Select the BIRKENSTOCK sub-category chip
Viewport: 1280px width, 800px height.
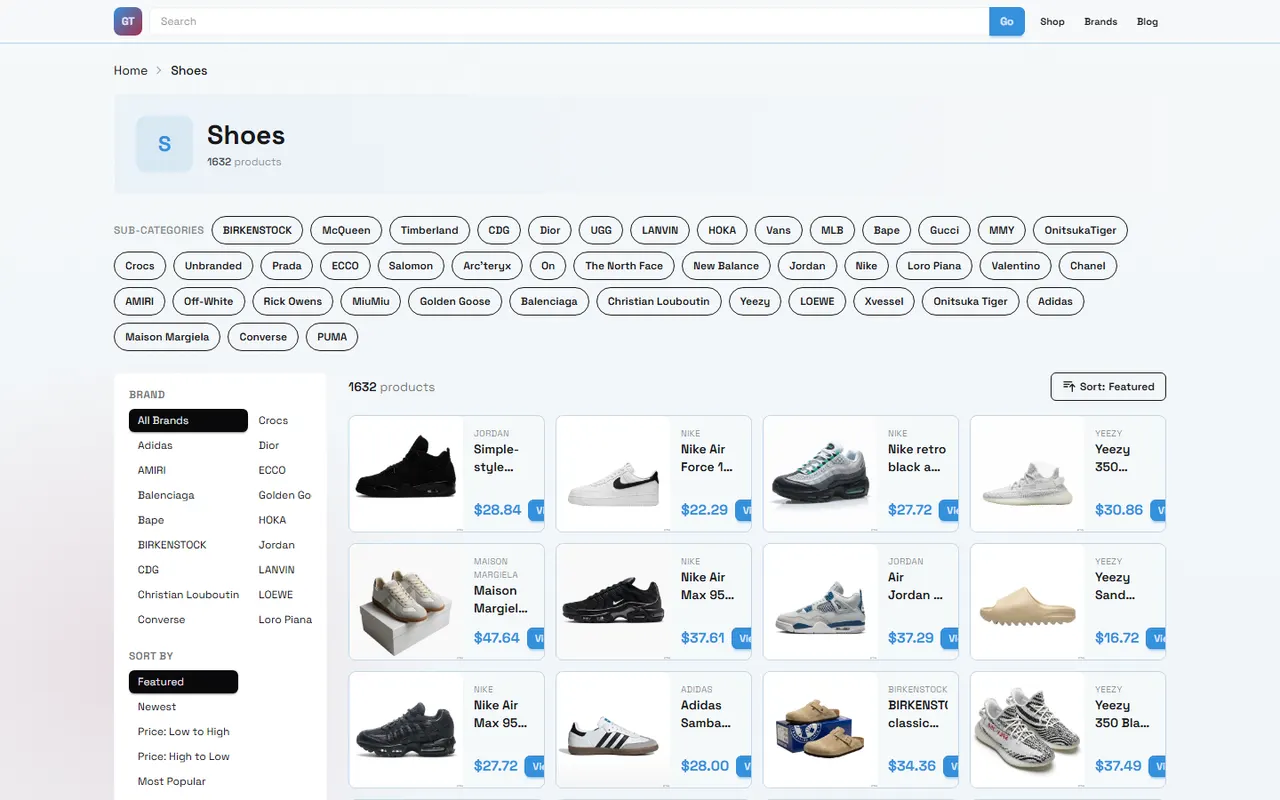point(257,230)
